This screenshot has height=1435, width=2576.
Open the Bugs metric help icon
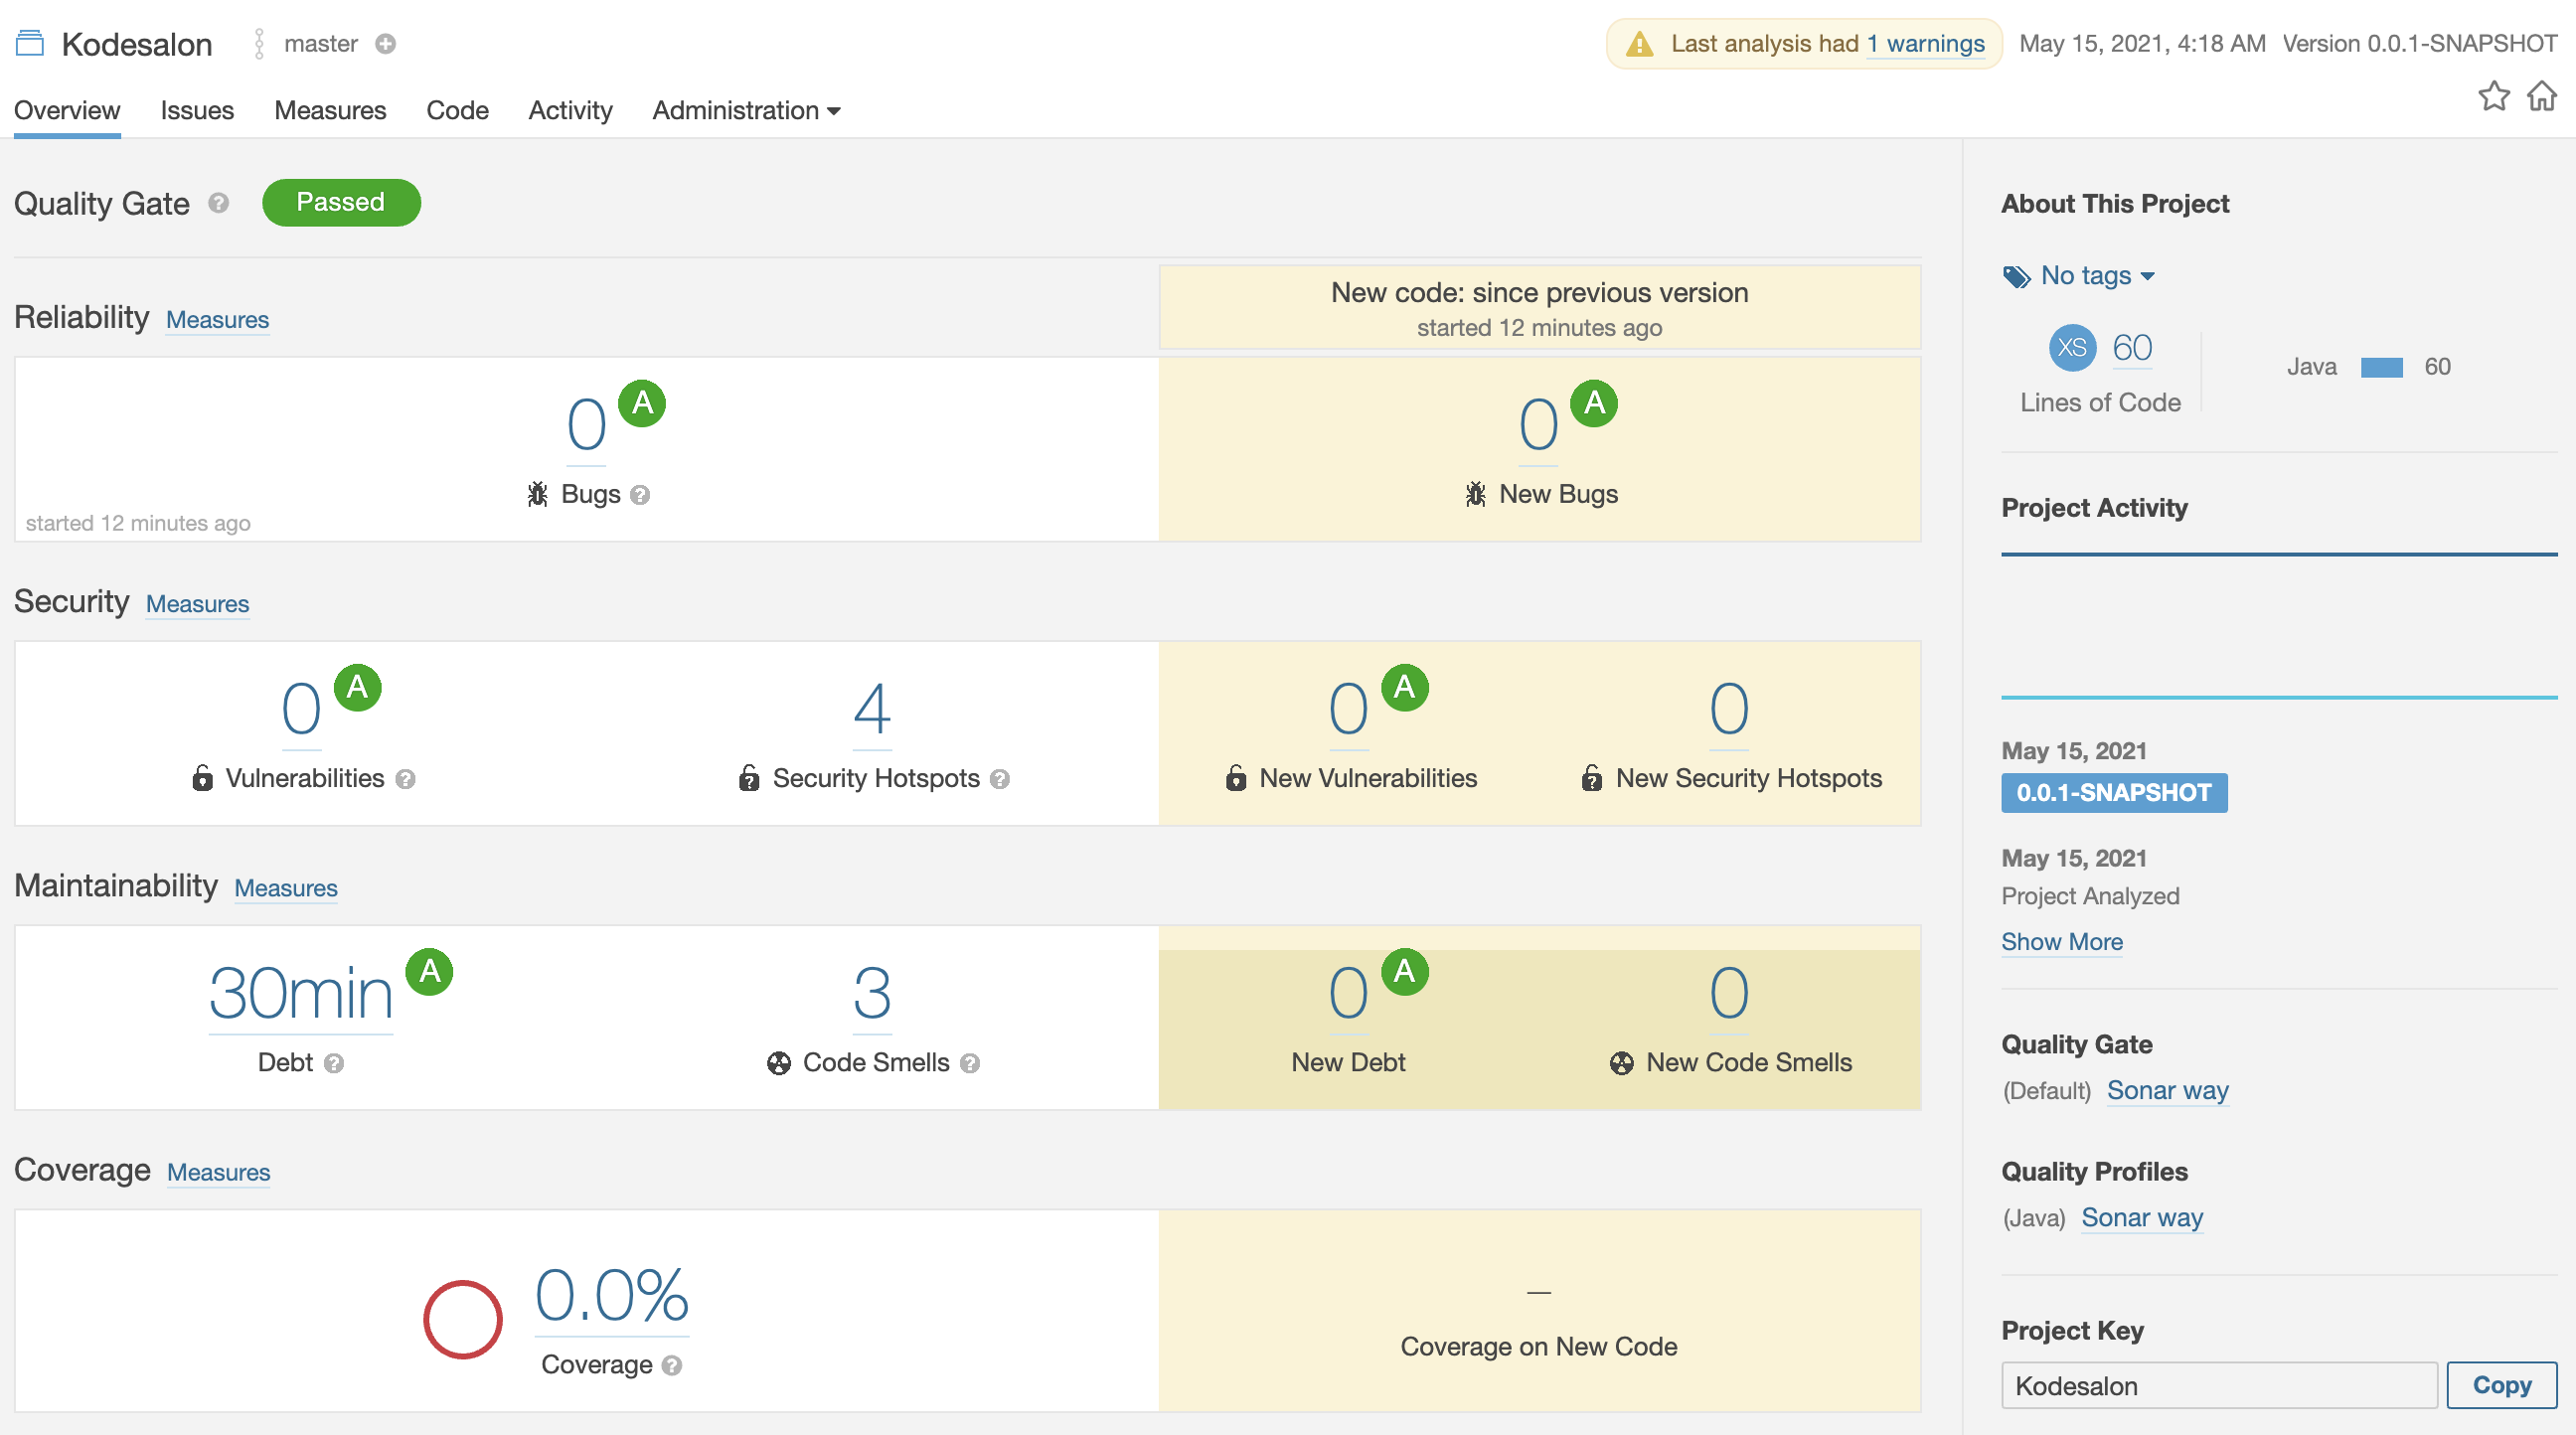point(640,494)
